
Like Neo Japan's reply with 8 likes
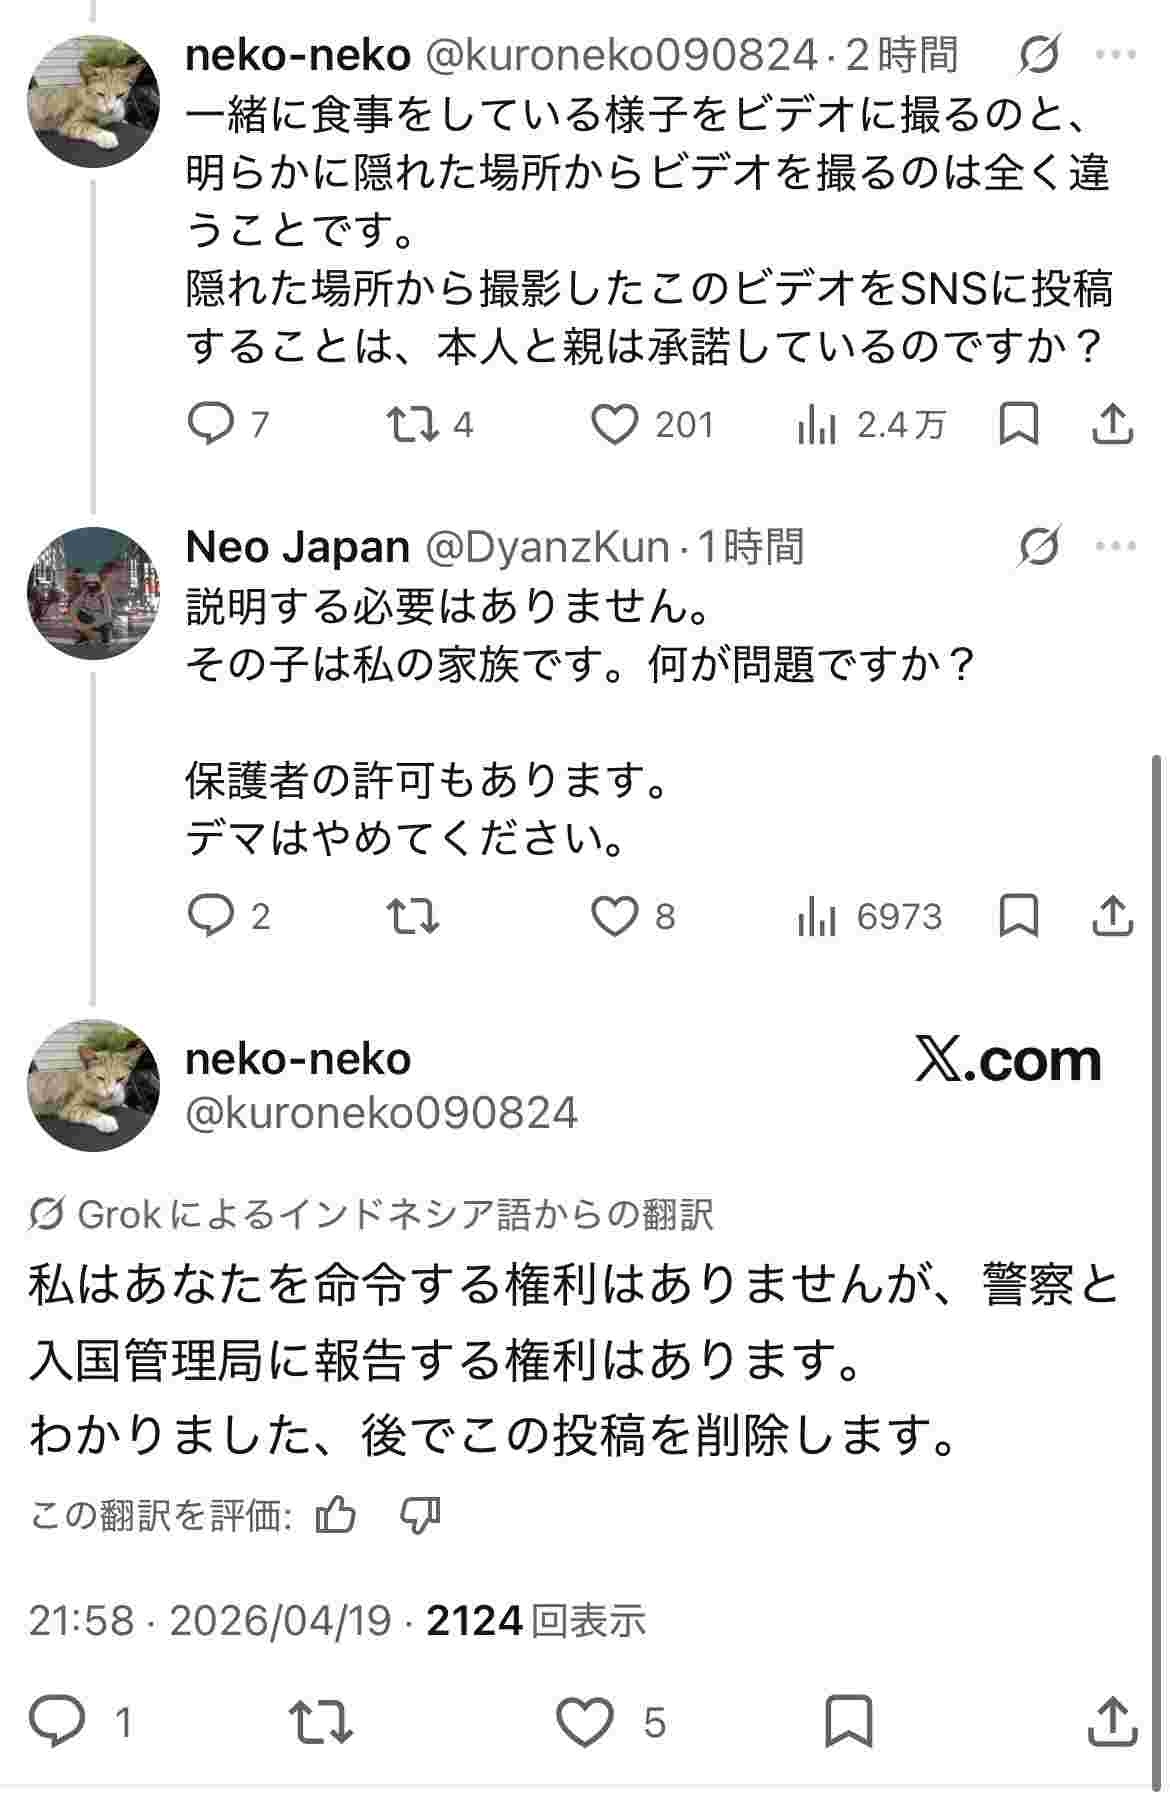(x=614, y=916)
